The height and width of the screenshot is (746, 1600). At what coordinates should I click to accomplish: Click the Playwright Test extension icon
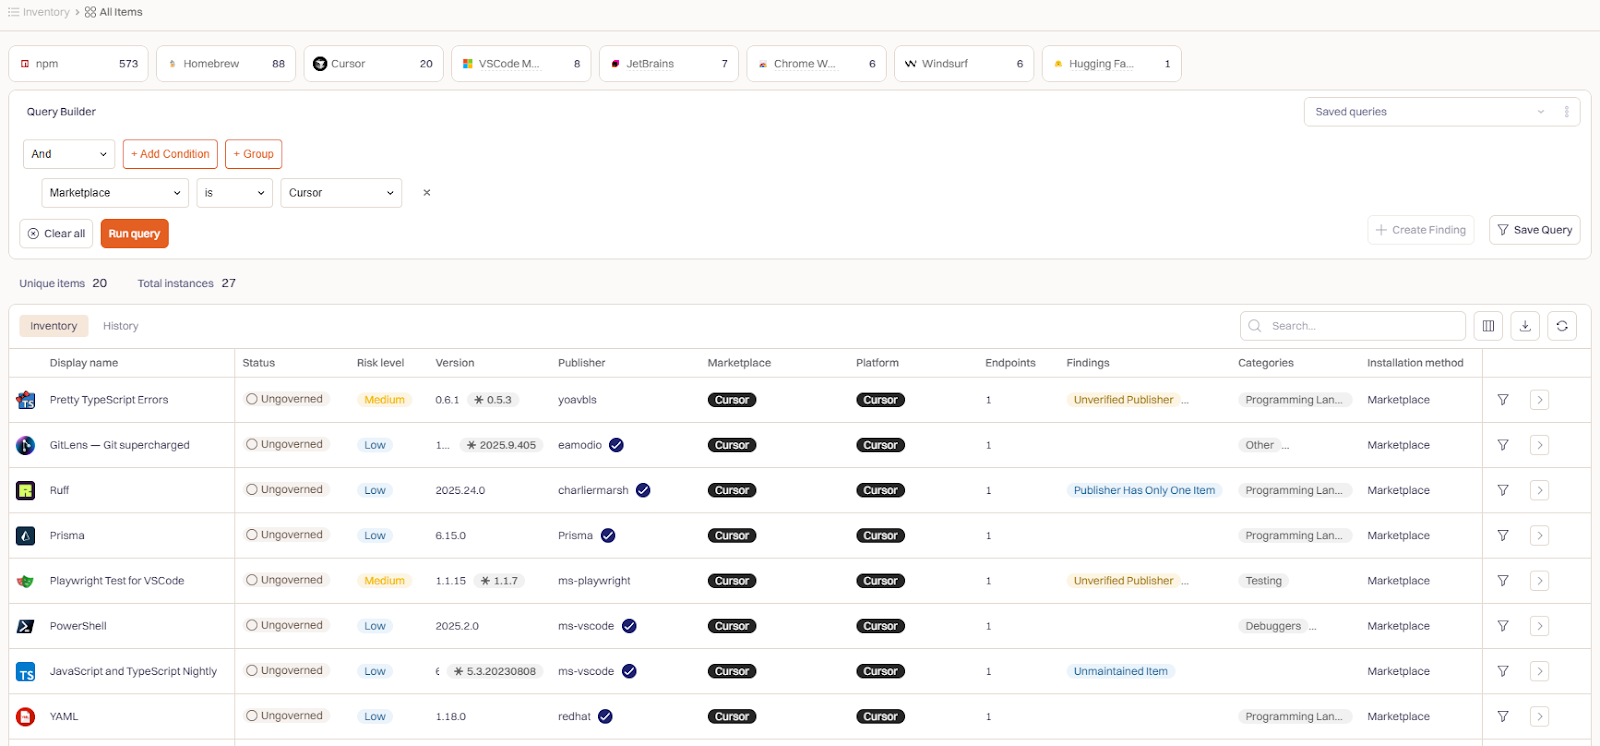point(26,581)
